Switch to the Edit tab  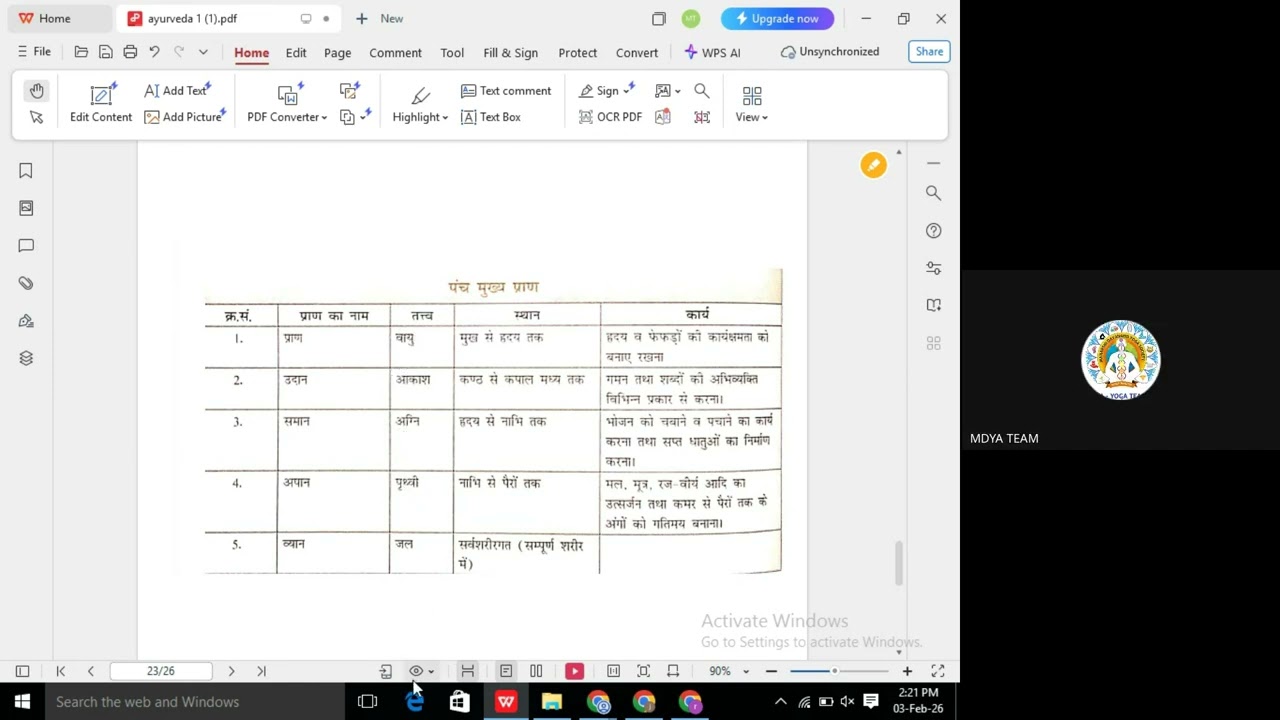(296, 52)
